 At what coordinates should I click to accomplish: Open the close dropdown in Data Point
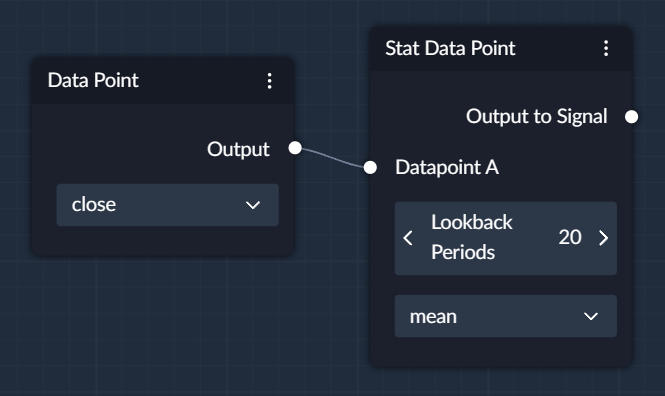click(168, 205)
